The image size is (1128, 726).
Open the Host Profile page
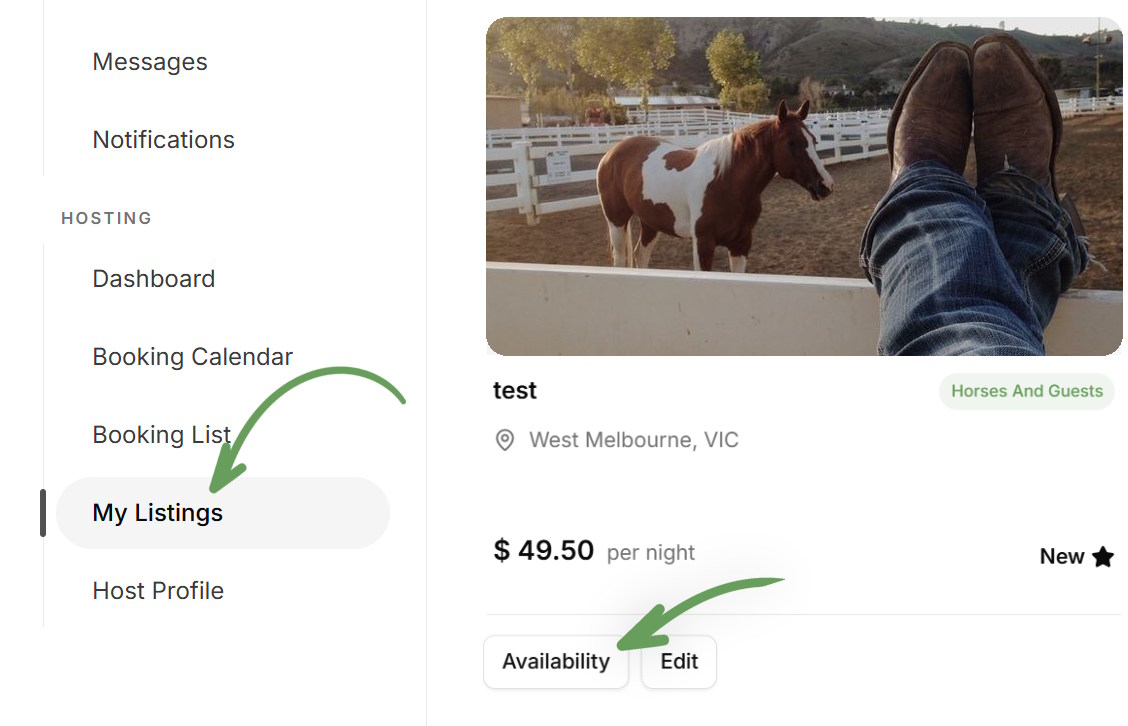pos(158,591)
